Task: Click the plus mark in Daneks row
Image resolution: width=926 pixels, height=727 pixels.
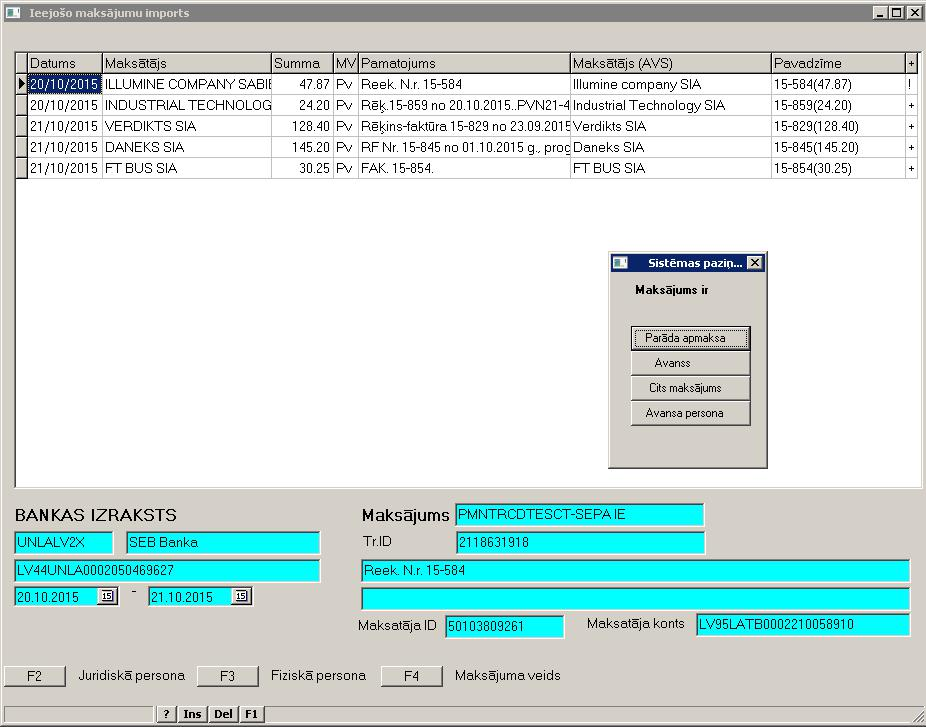Action: pos(911,147)
